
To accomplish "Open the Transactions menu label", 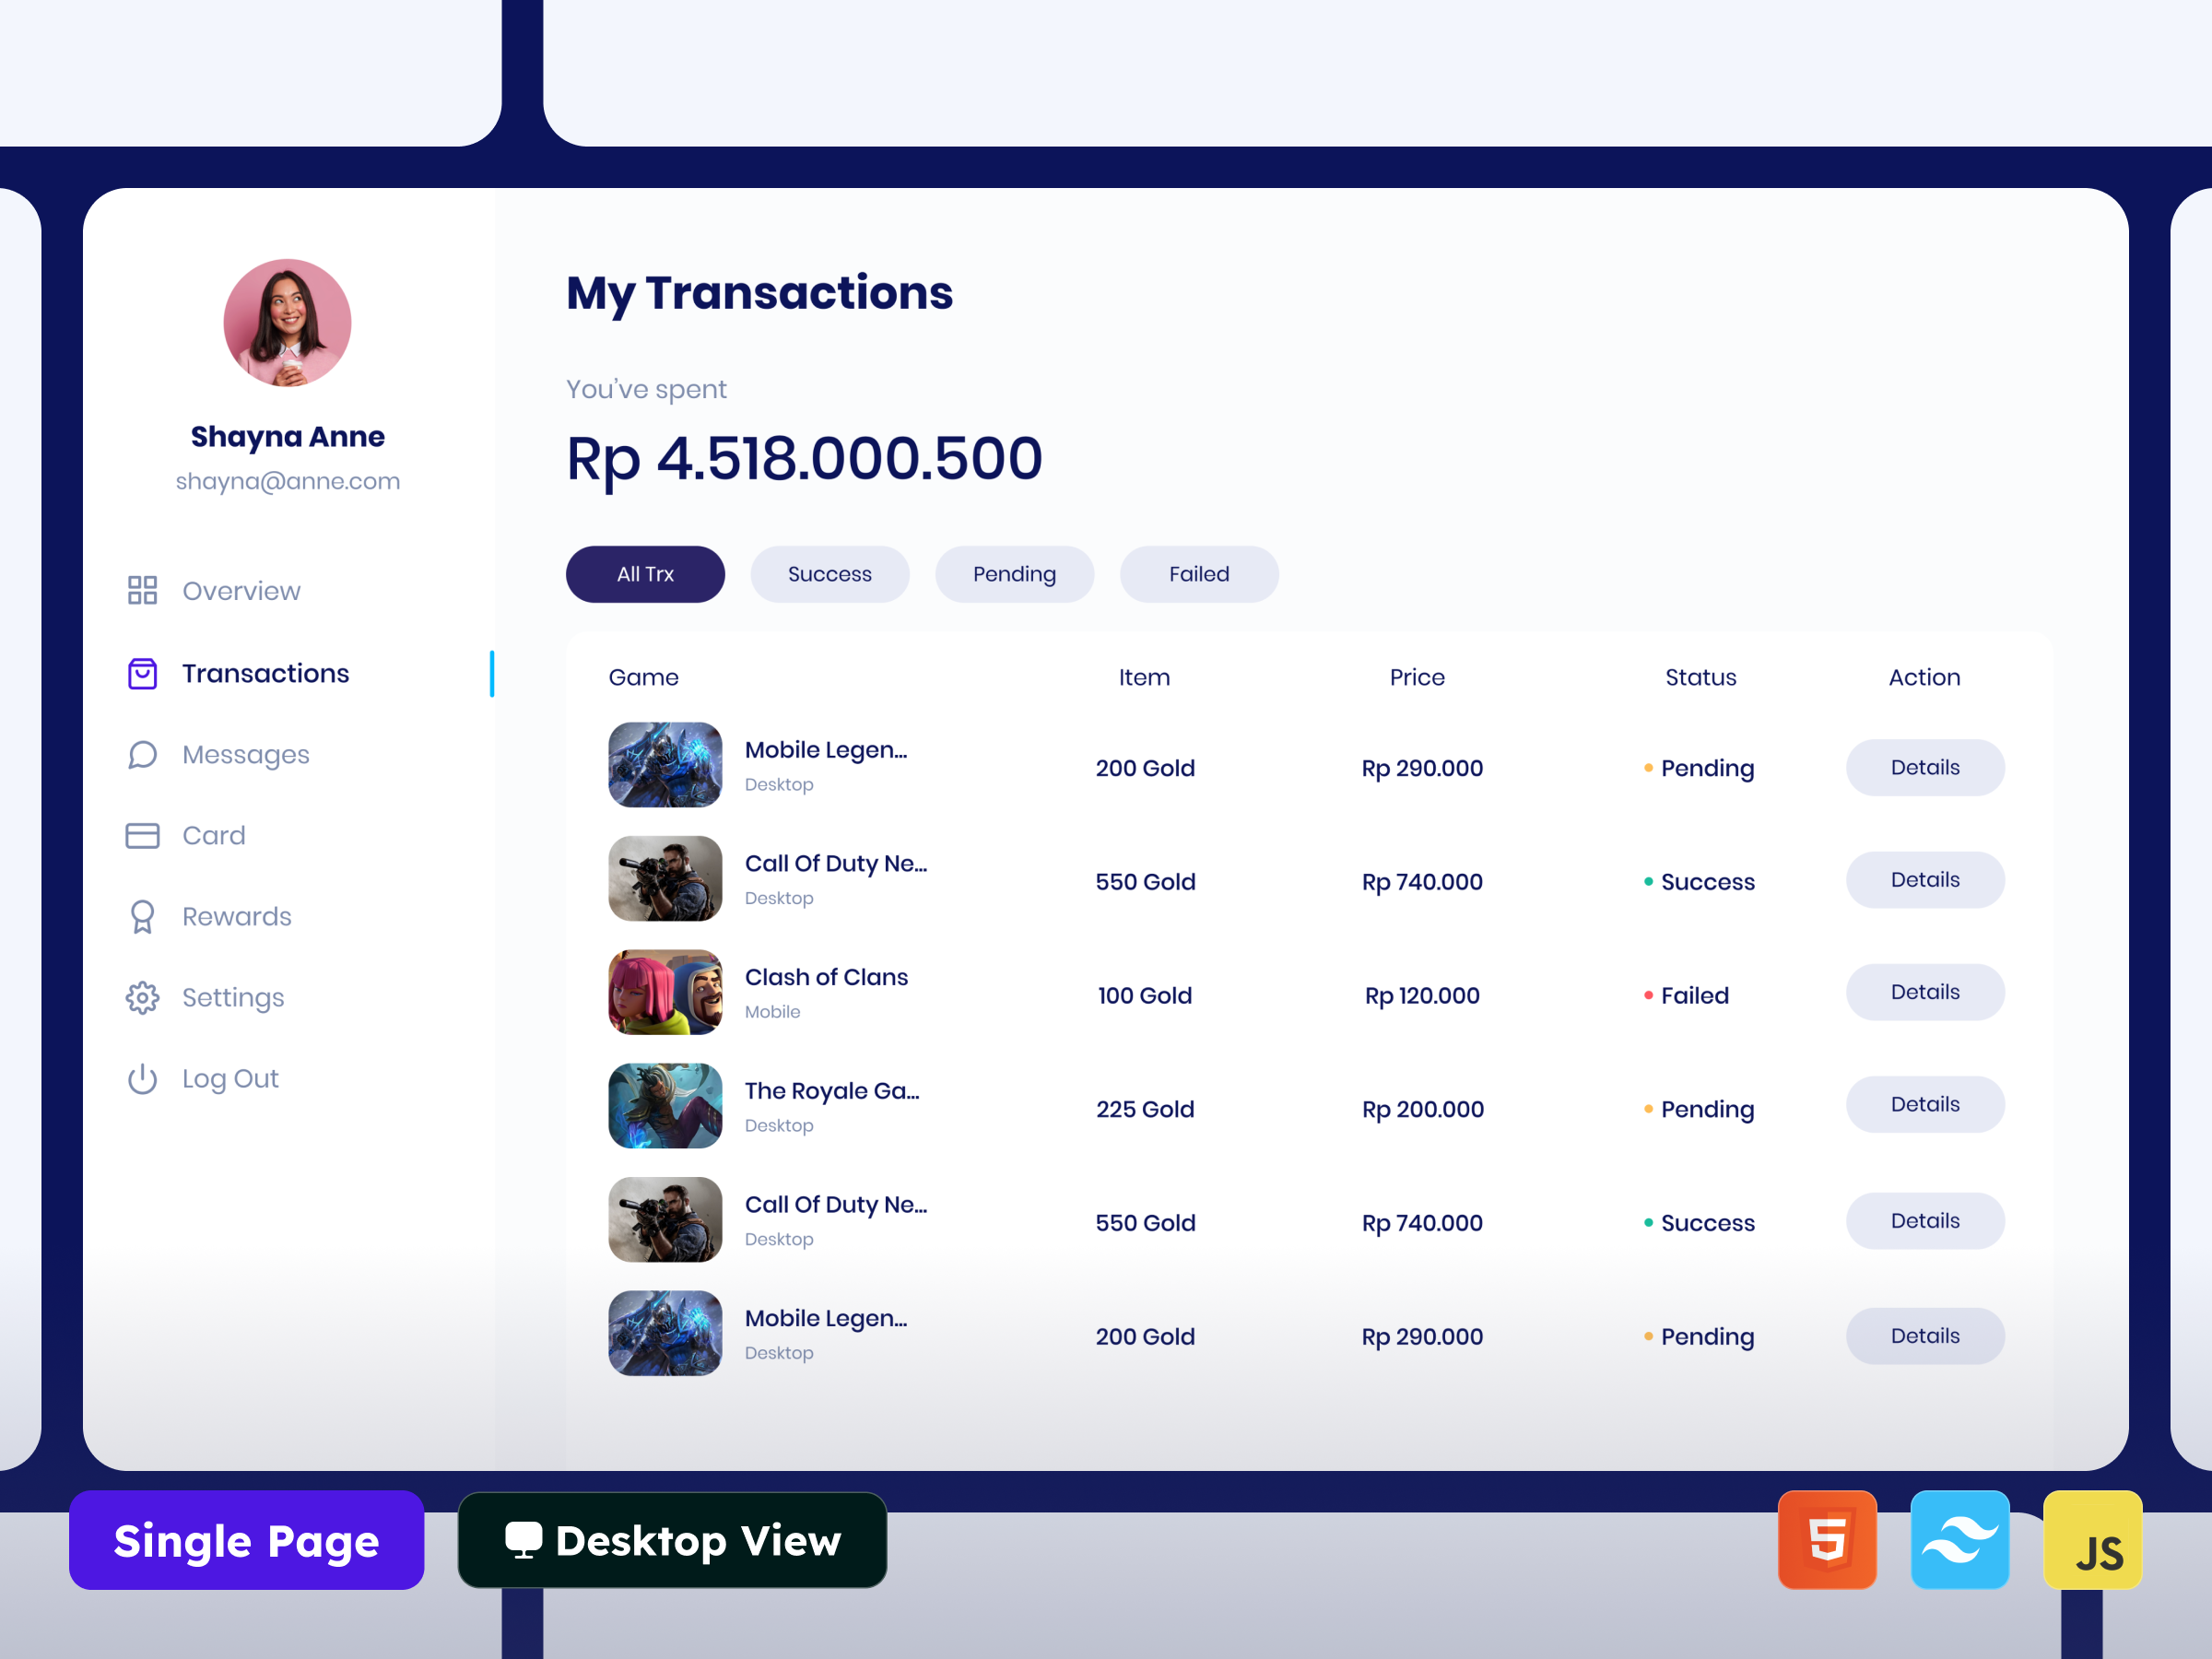I will pyautogui.click(x=265, y=673).
